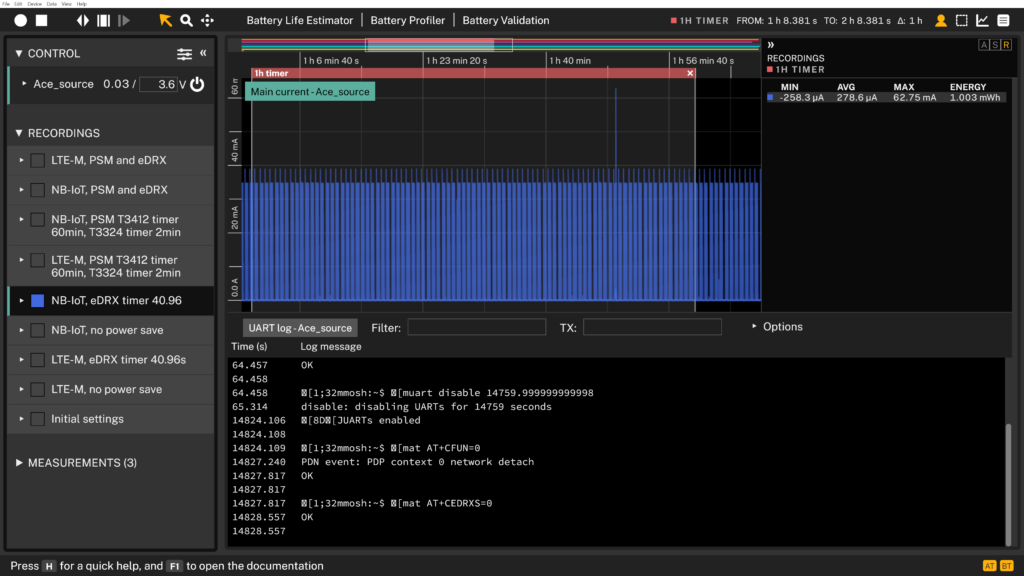Choose the four-way pan tool

[207, 20]
